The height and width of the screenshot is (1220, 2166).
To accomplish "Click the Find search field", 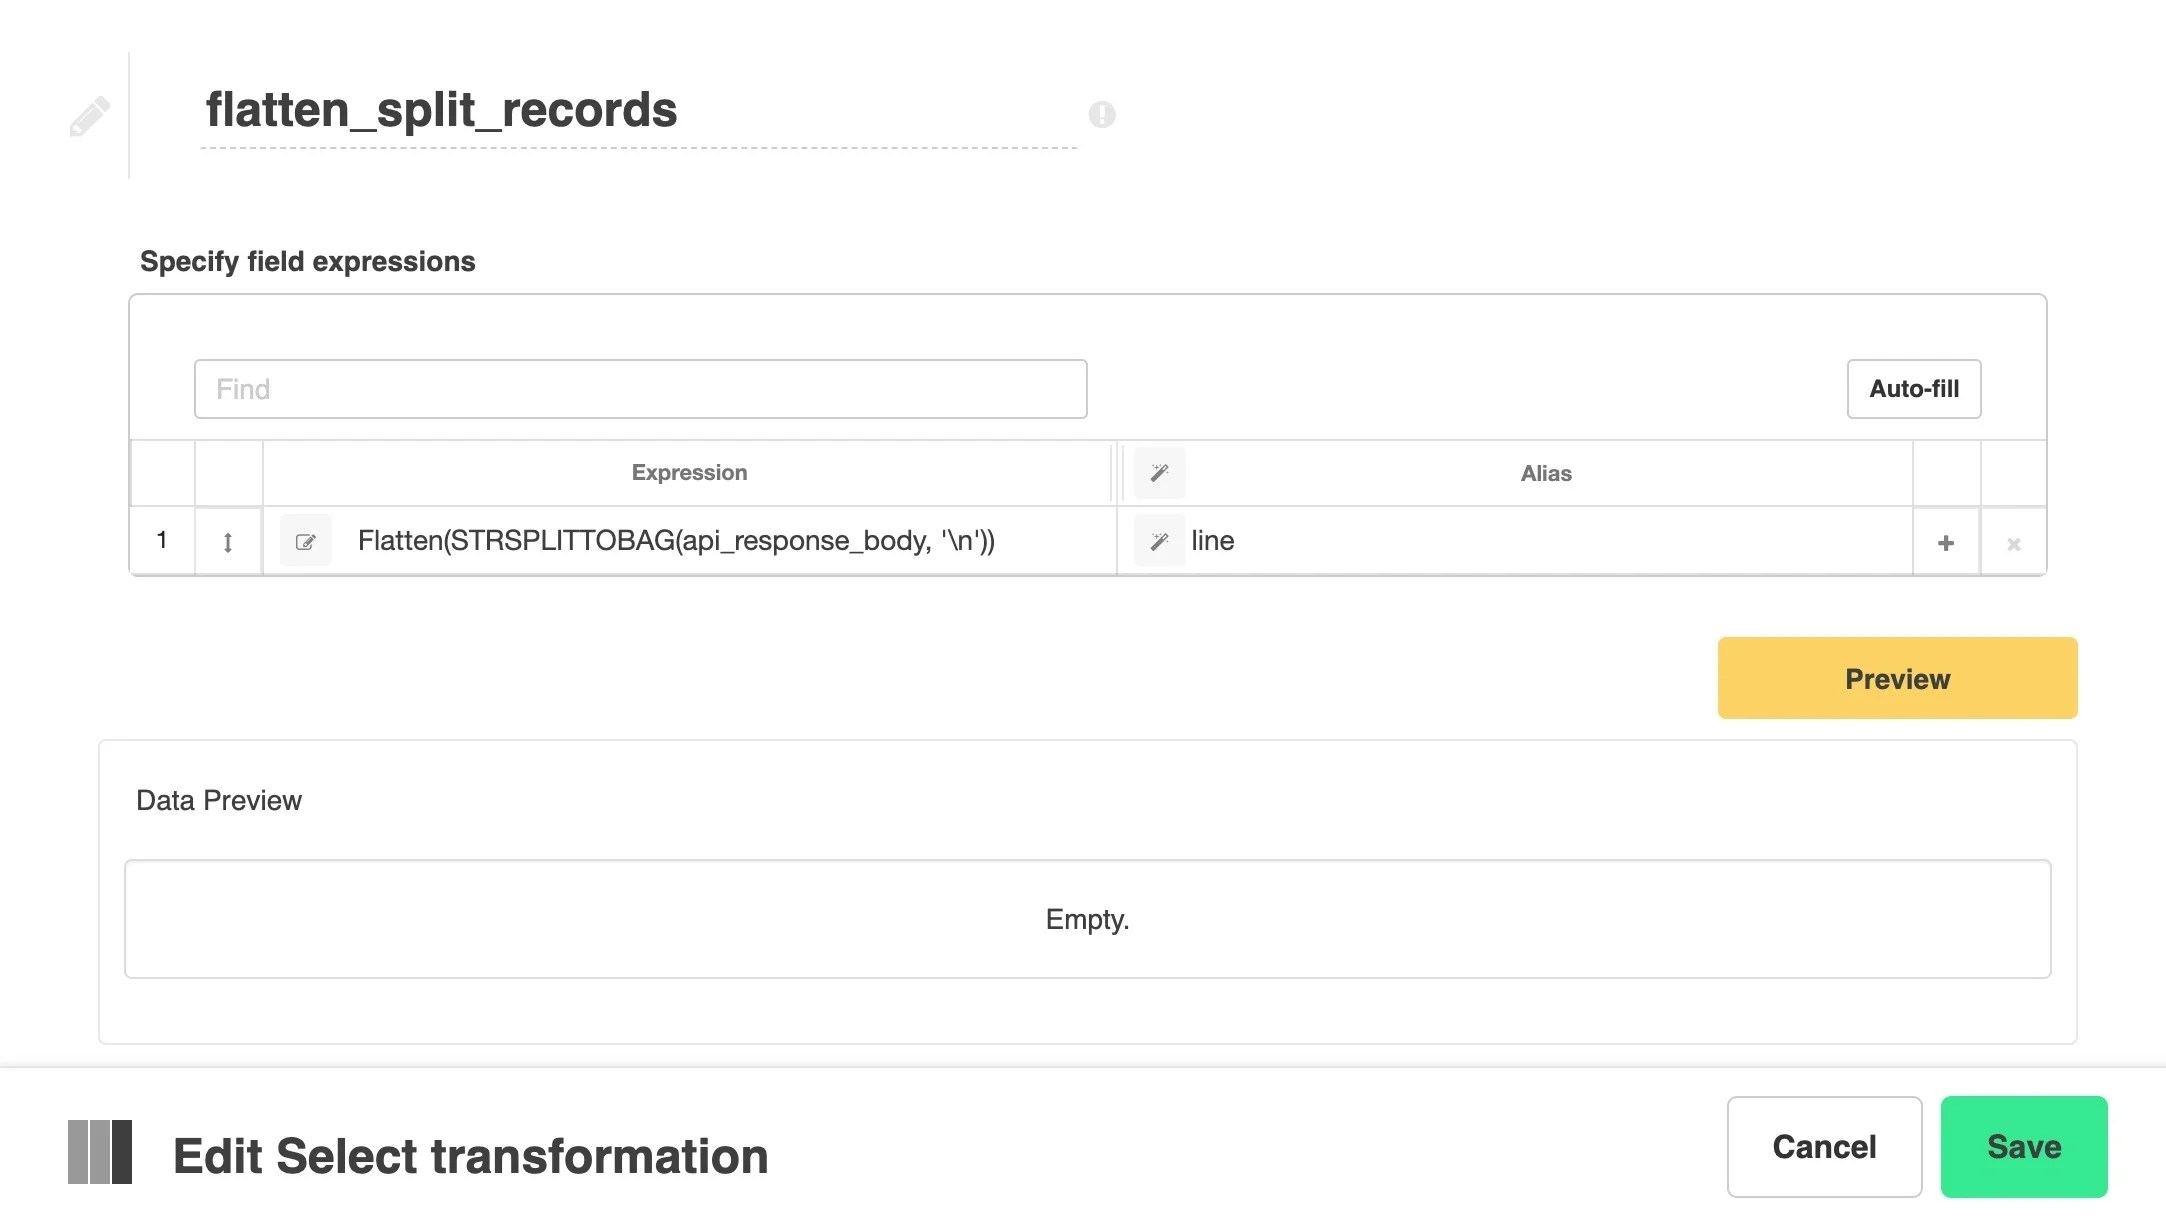I will 640,389.
